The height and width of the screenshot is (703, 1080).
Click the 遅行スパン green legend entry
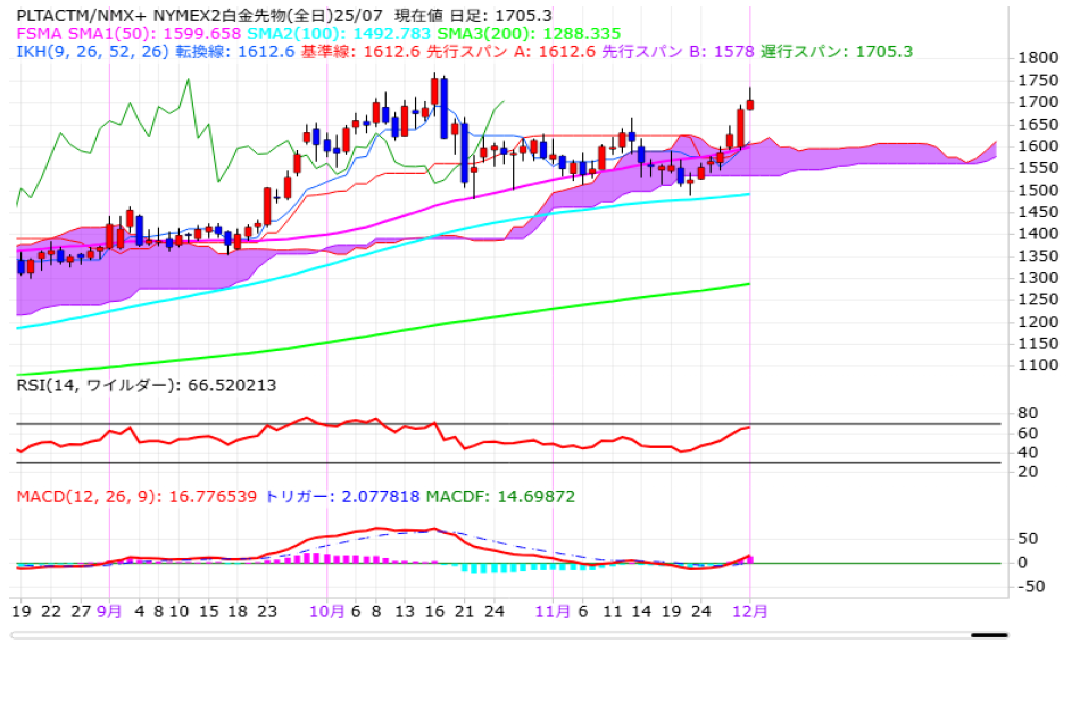(x=836, y=51)
